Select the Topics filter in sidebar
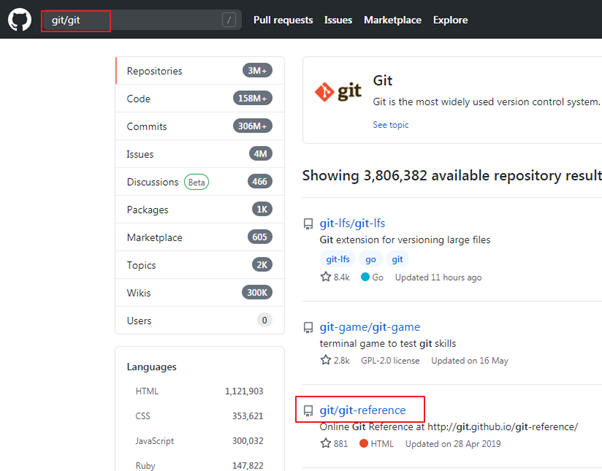602x471 pixels. [200, 265]
